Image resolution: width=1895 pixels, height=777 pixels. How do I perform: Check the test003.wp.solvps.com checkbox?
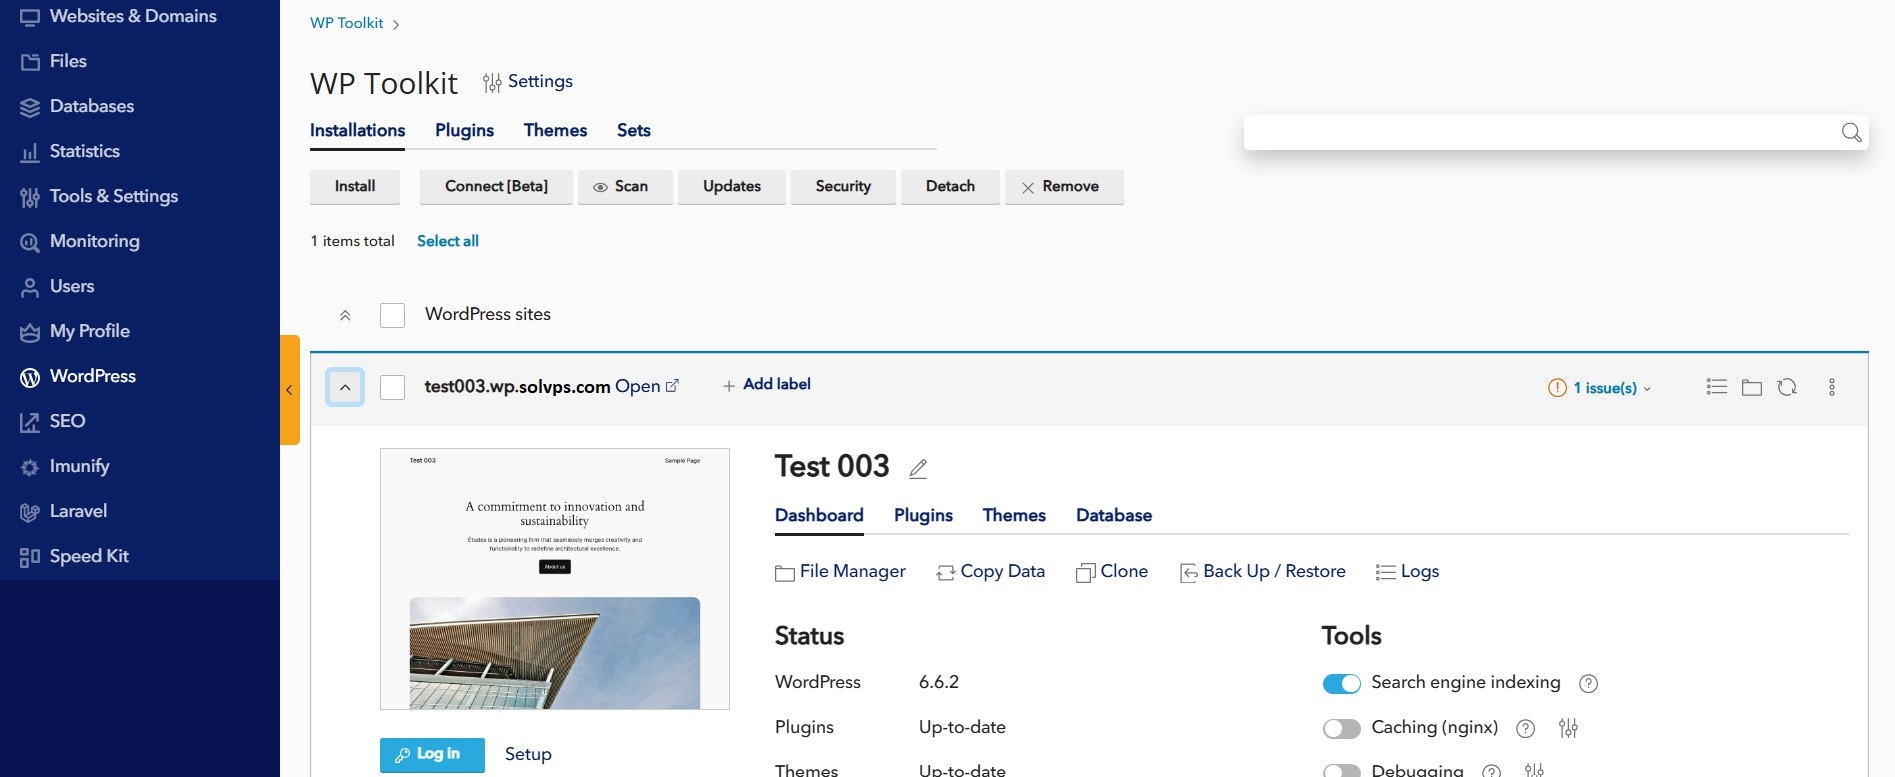click(392, 387)
